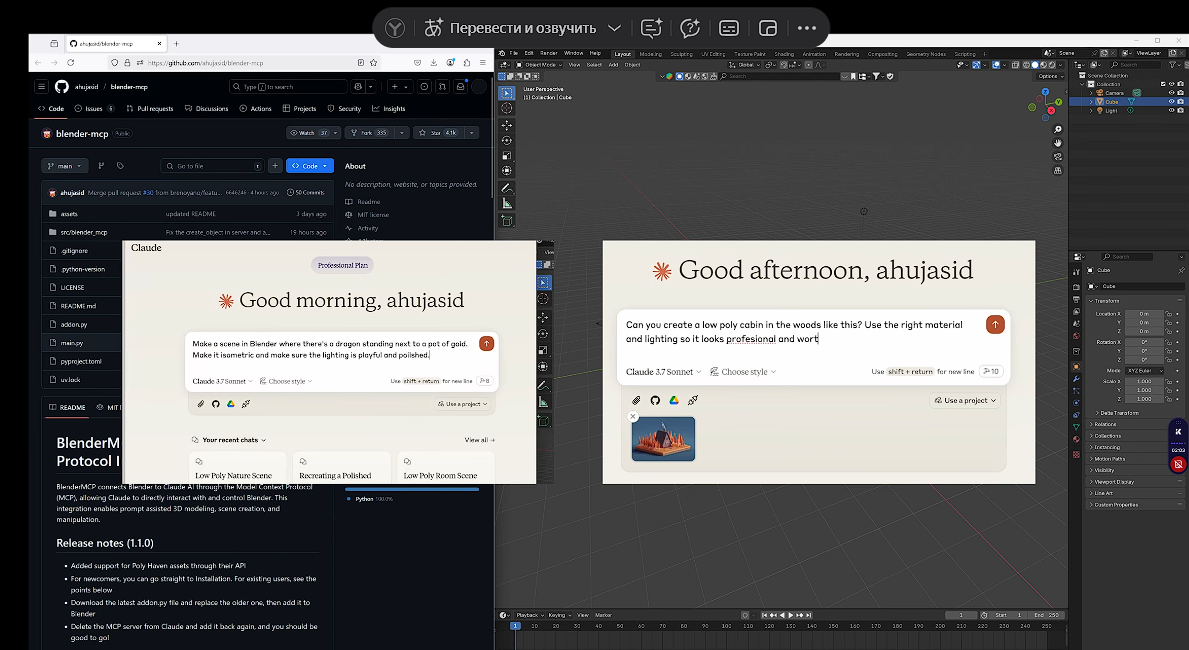The height and width of the screenshot is (650, 1189).
Task: Click the viewport pan hand icon
Action: 1058,143
